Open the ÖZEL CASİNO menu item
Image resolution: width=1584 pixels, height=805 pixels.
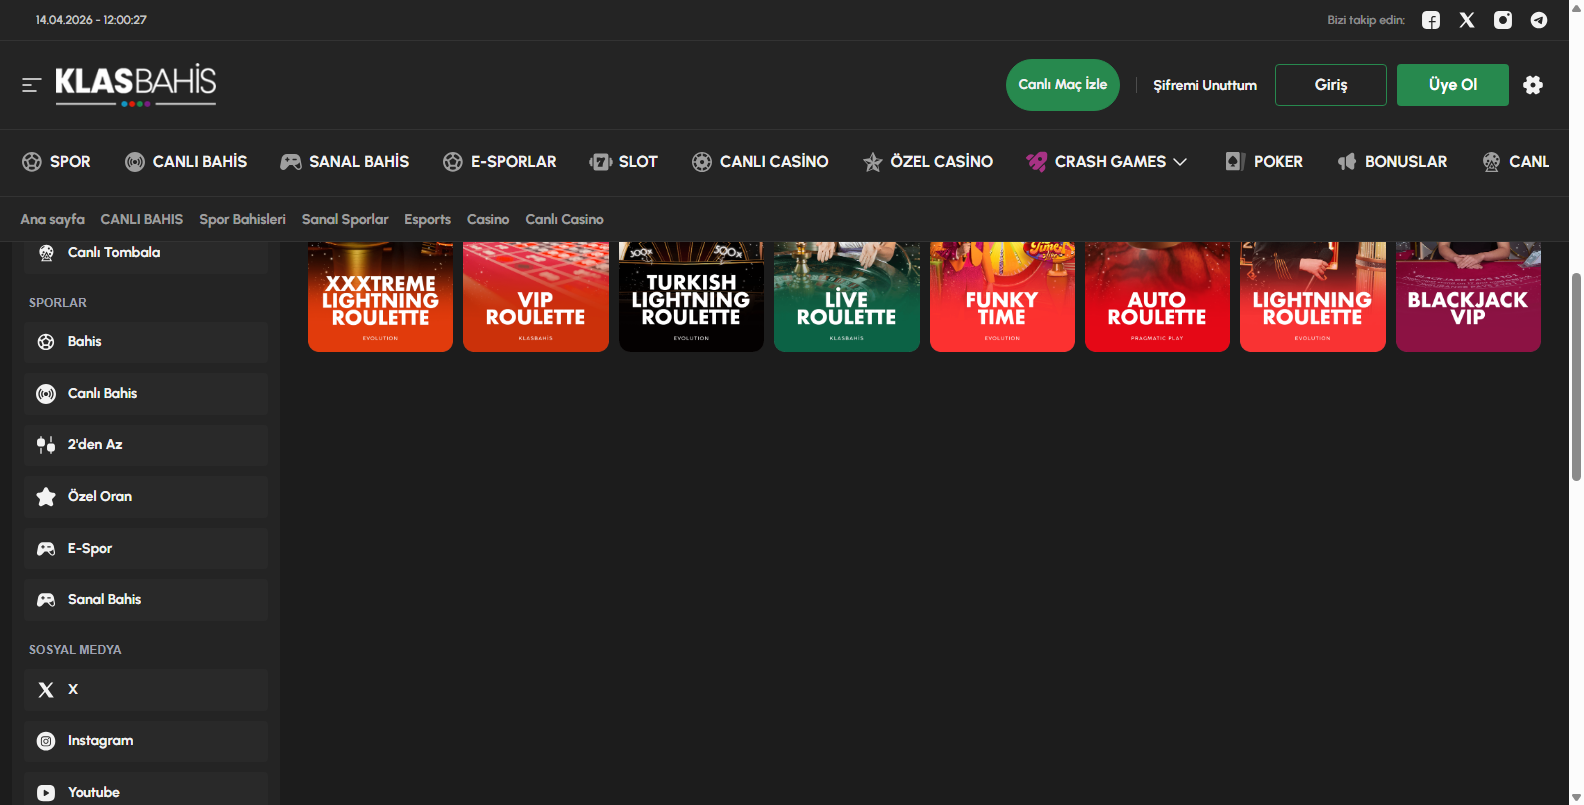click(x=928, y=162)
